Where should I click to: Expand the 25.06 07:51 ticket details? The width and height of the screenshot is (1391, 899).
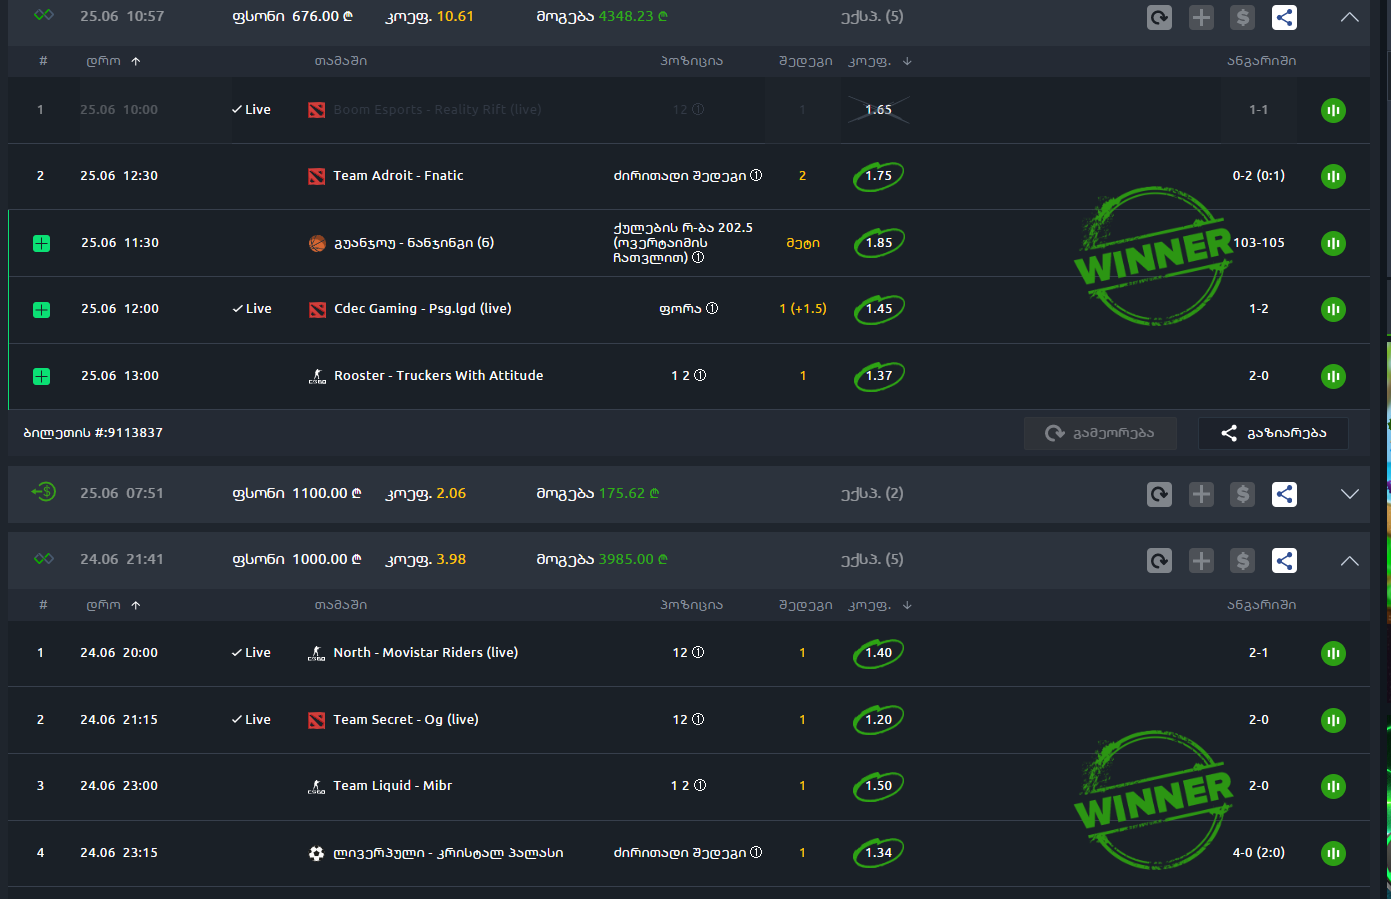click(1349, 494)
